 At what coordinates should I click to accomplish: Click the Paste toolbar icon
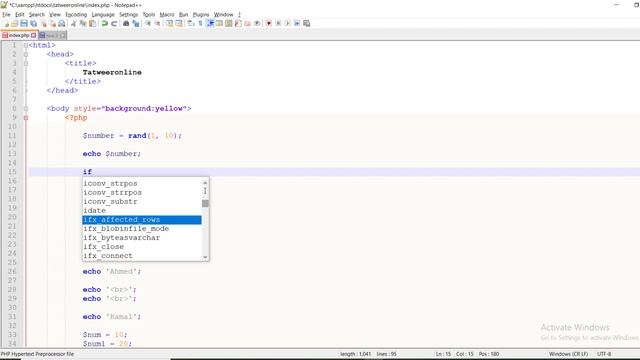coord(93,24)
